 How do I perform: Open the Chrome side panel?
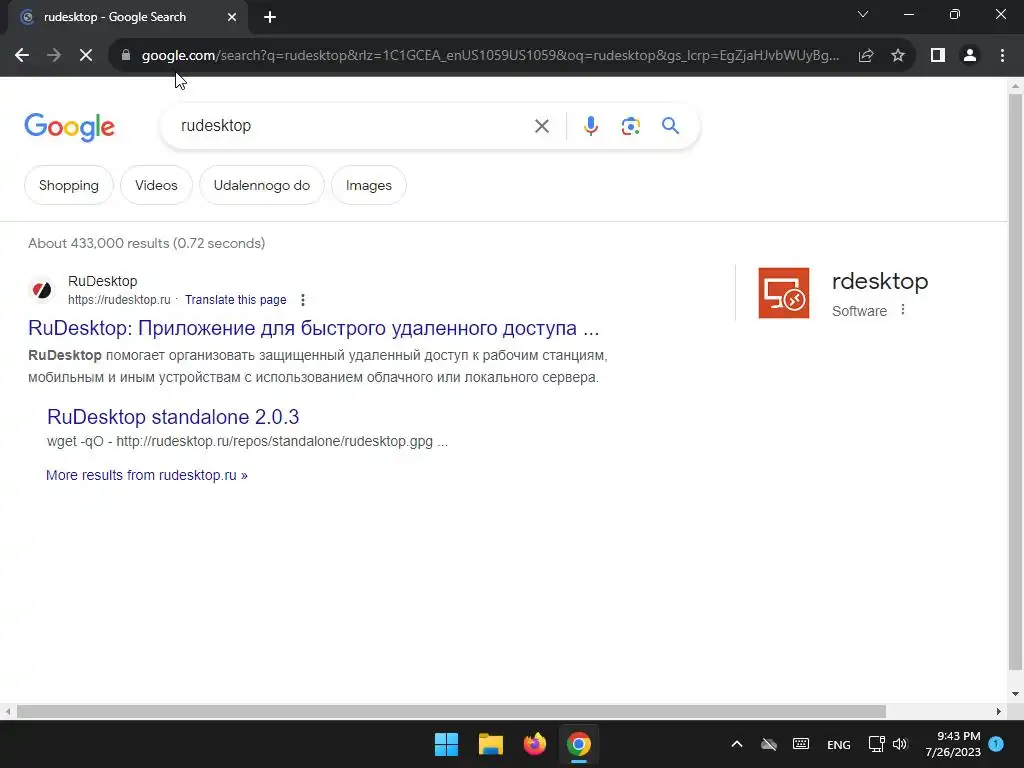938,56
